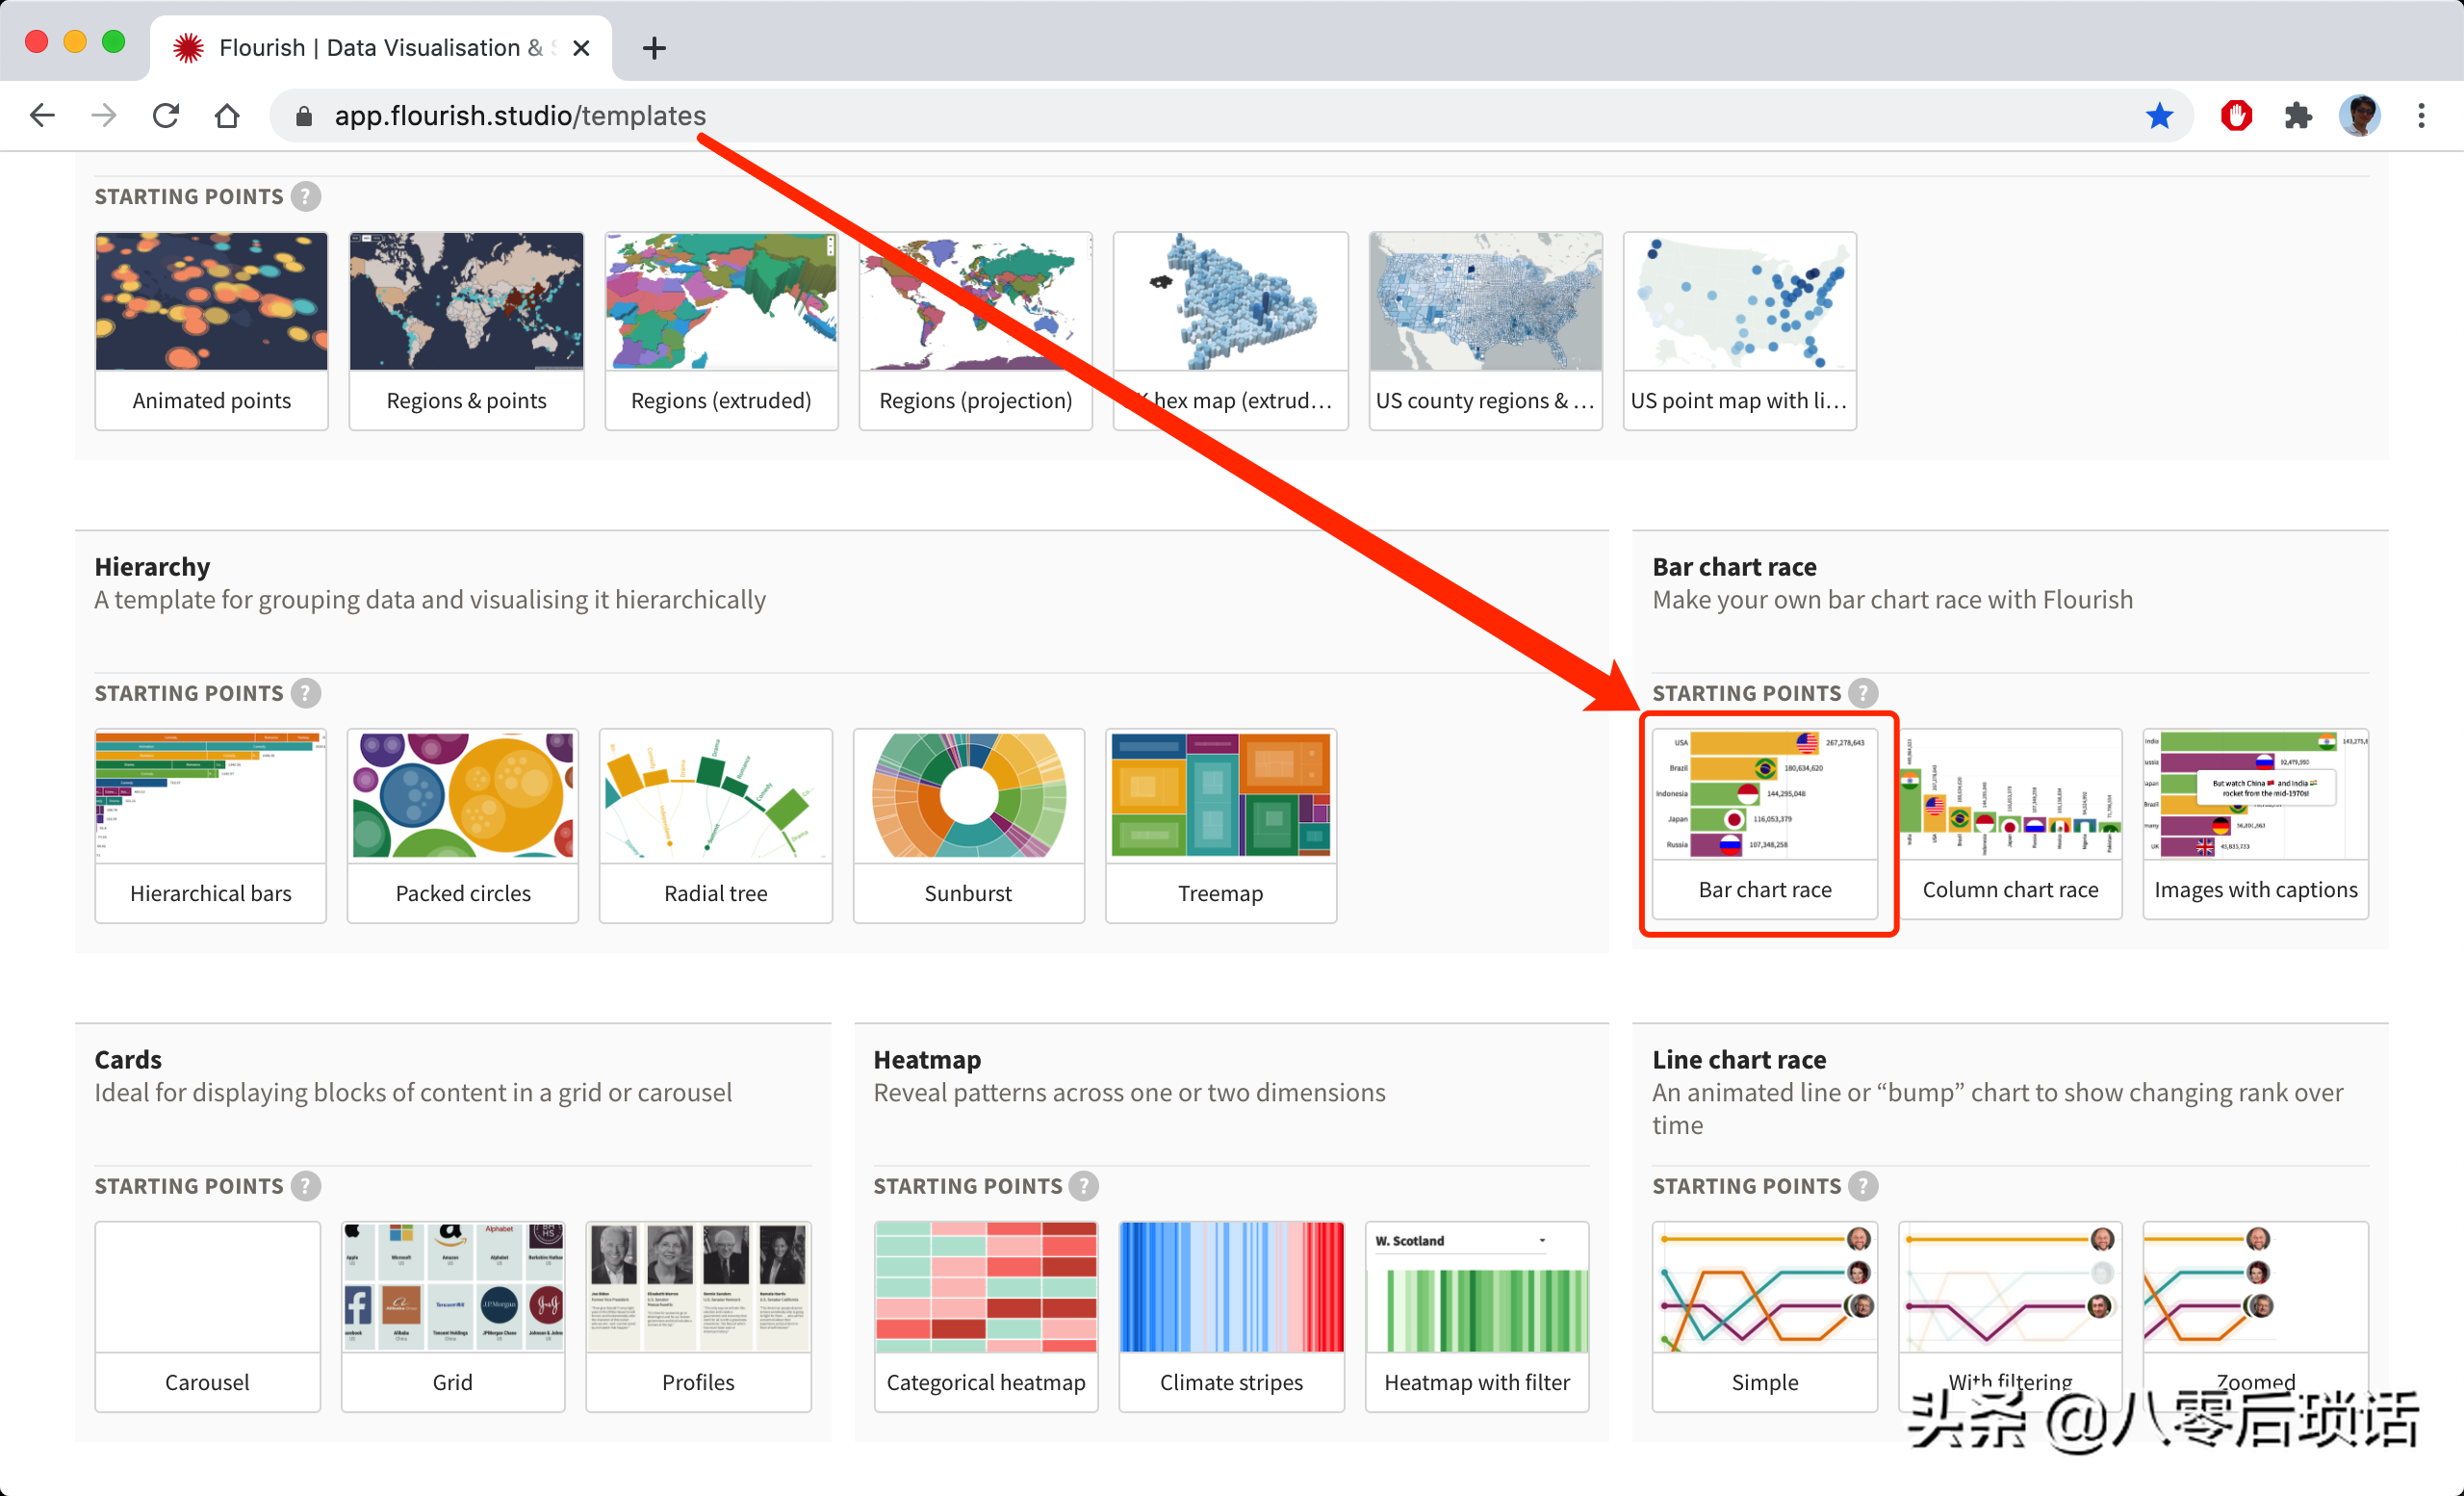2464x1496 pixels.
Task: Open the Profiles cards template
Action: tap(698, 1316)
